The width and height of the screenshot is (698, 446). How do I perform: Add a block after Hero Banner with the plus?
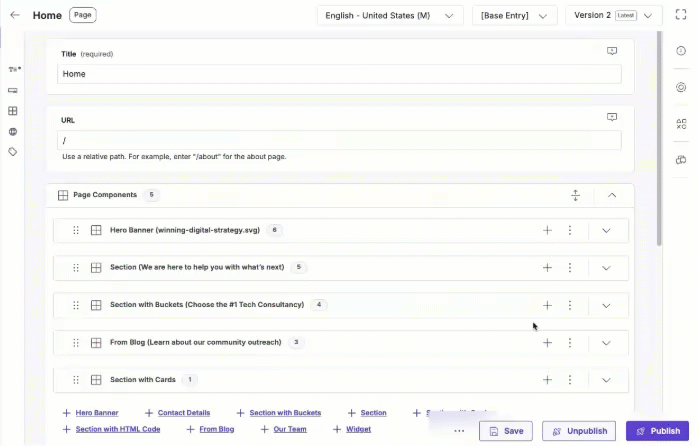pyautogui.click(x=548, y=231)
